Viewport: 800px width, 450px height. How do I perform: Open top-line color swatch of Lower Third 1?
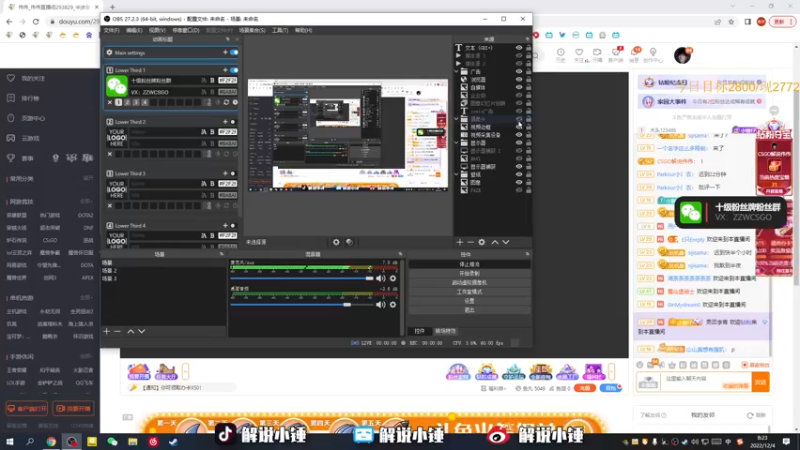click(x=228, y=81)
